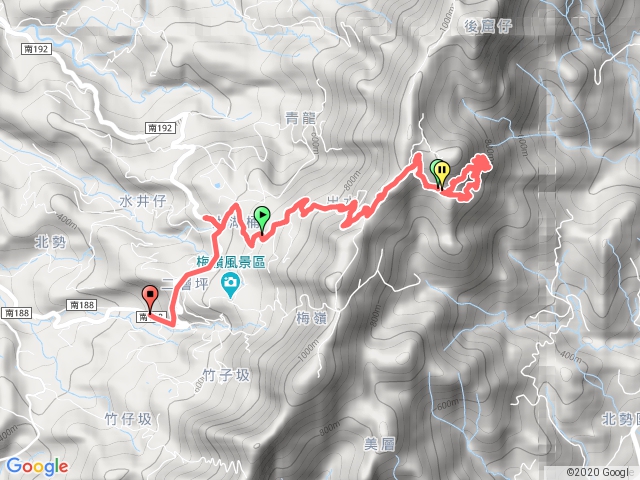Click the Google logo
This screenshot has width=640, height=480.
(37, 466)
